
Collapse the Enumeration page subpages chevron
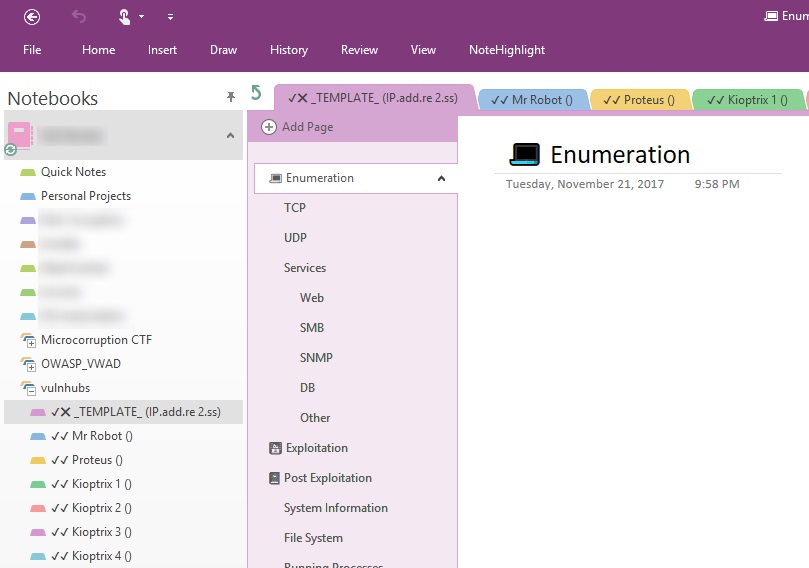coord(441,178)
